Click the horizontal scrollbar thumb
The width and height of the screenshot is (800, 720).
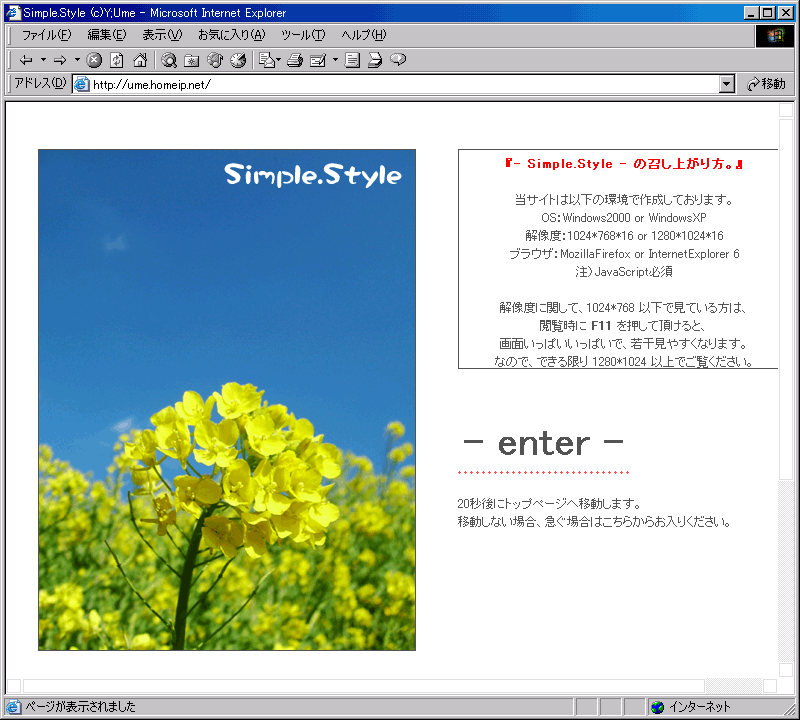364,686
